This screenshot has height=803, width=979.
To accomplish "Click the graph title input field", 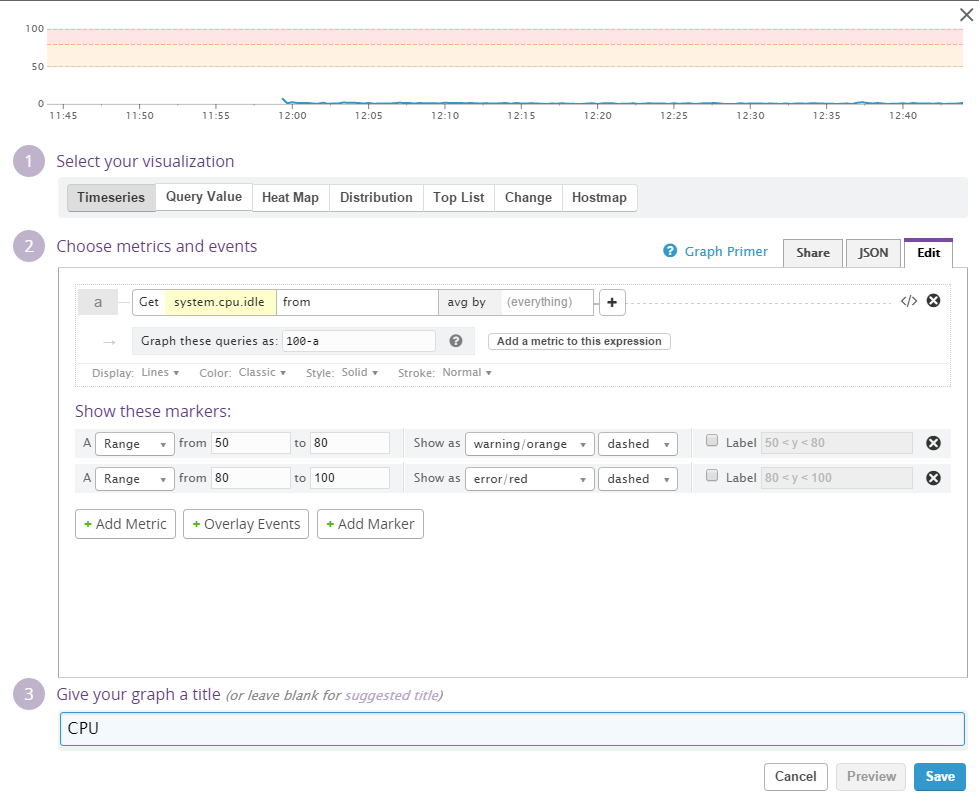I will click(x=512, y=729).
